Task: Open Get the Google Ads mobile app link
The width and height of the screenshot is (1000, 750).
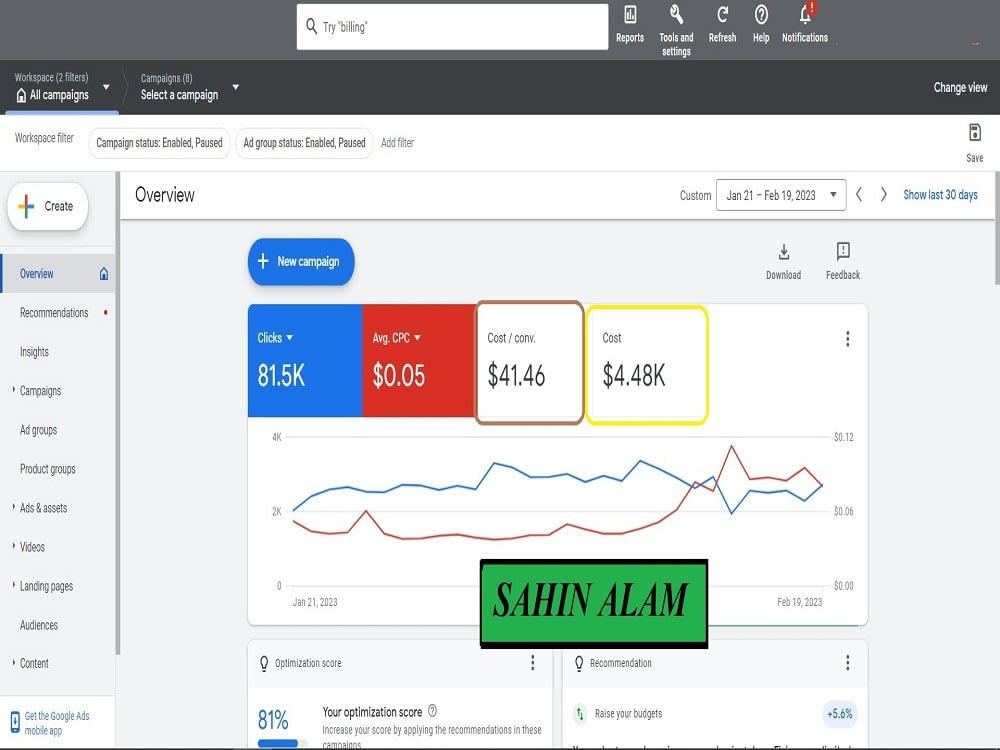Action: (x=57, y=723)
